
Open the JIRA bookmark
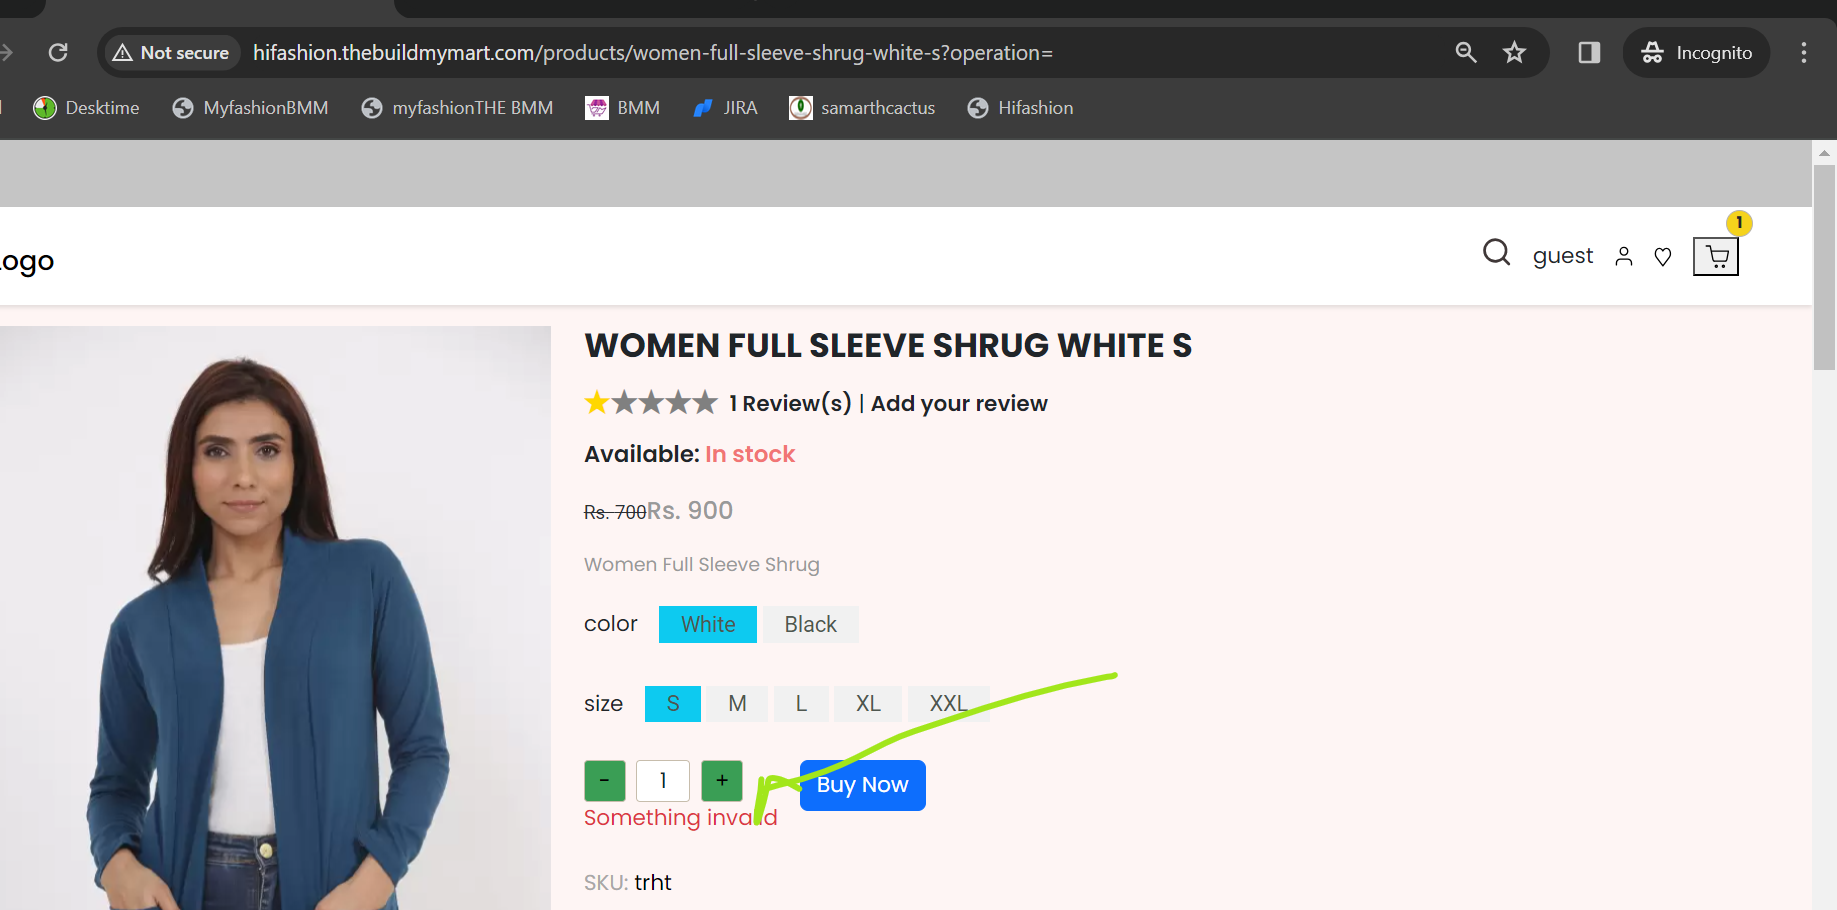[726, 108]
